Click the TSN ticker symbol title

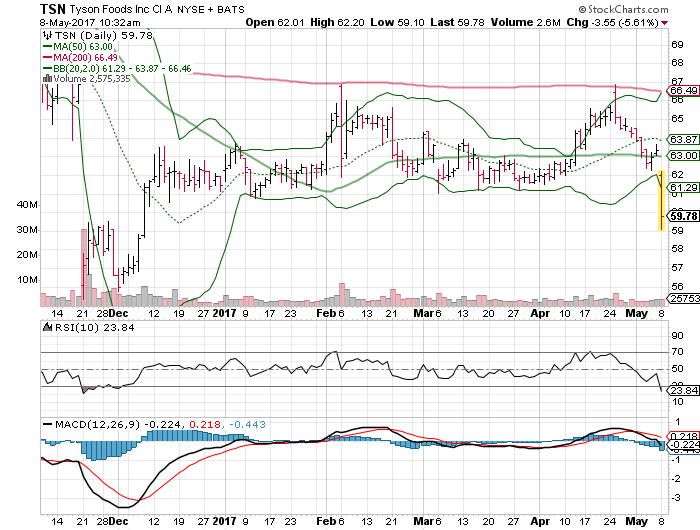tap(53, 9)
